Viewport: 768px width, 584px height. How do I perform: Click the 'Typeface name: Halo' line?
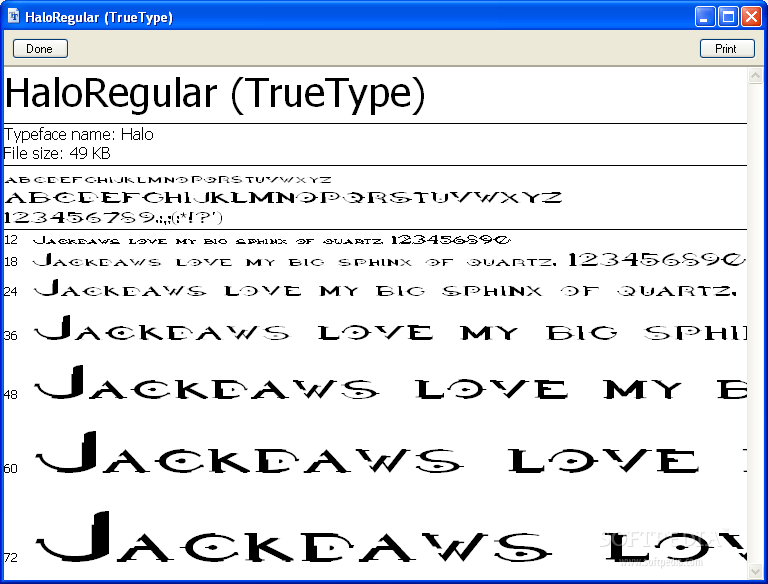point(78,134)
